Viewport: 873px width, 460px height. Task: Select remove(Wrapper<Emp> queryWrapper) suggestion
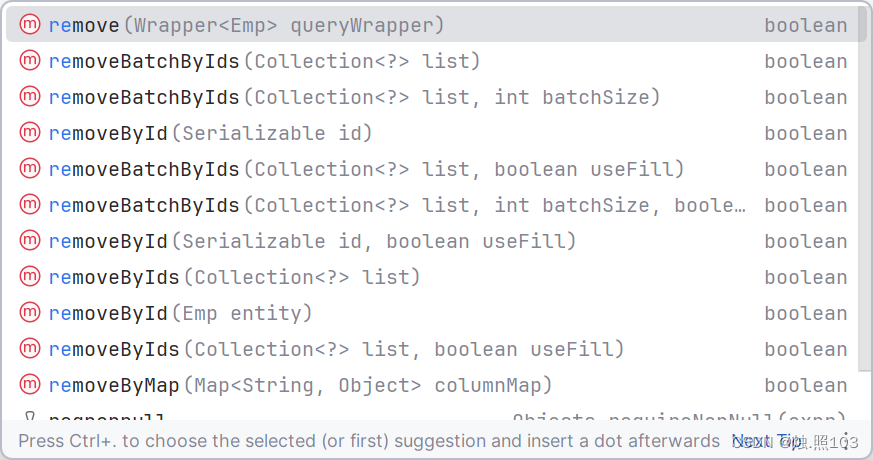pos(432,25)
